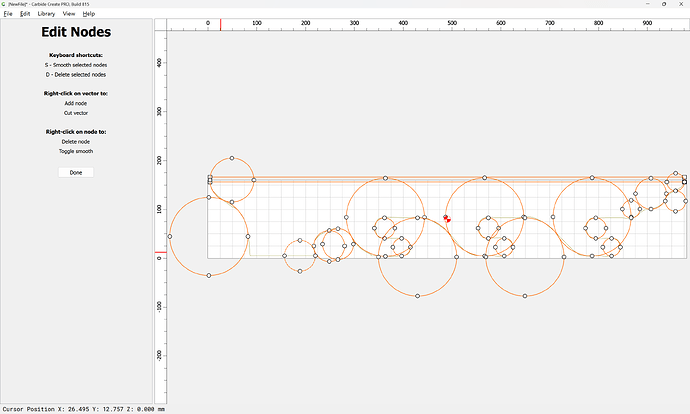The height and width of the screenshot is (414, 690).
Task: Click the Done button
Action: (76, 172)
